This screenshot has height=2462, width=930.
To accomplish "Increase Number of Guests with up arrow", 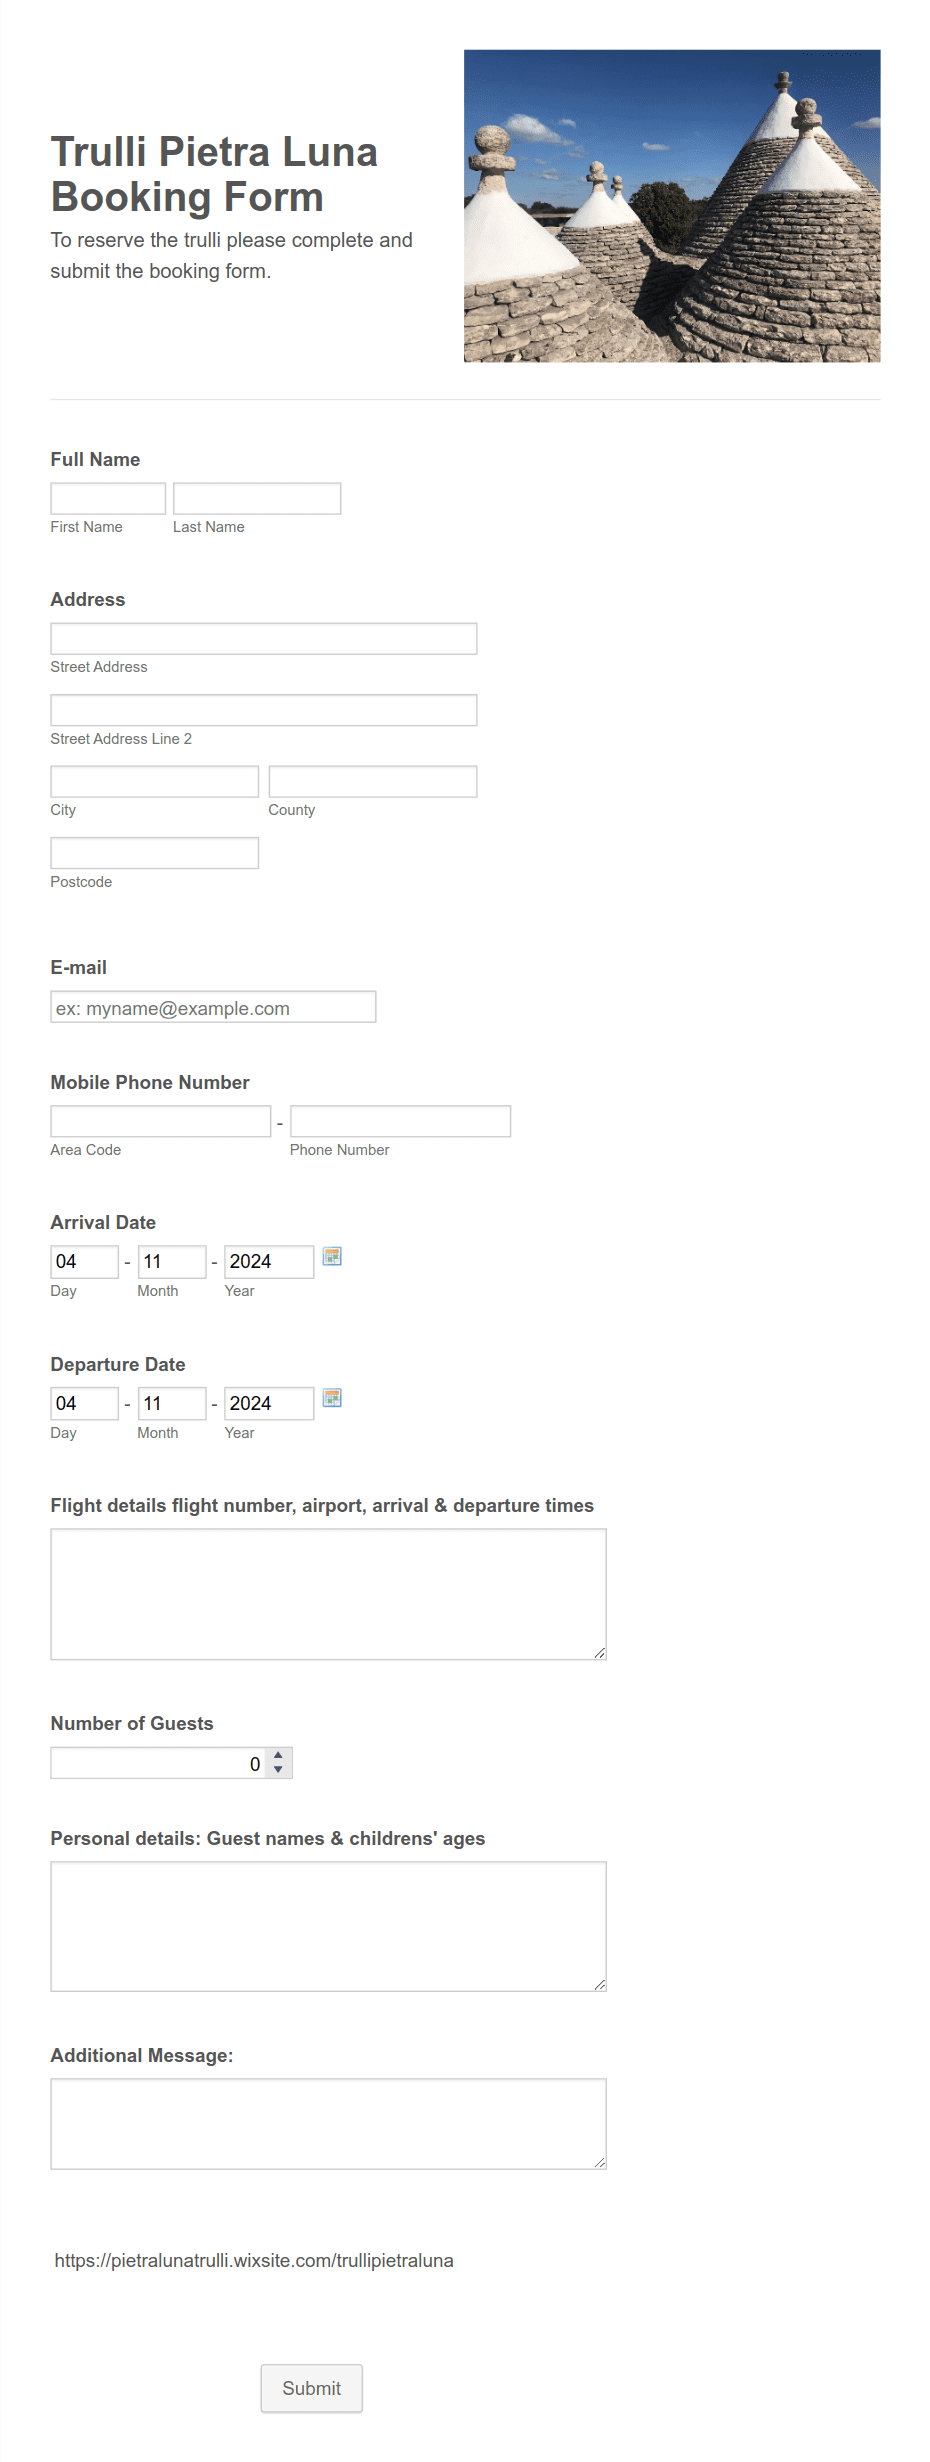I will pos(278,1755).
